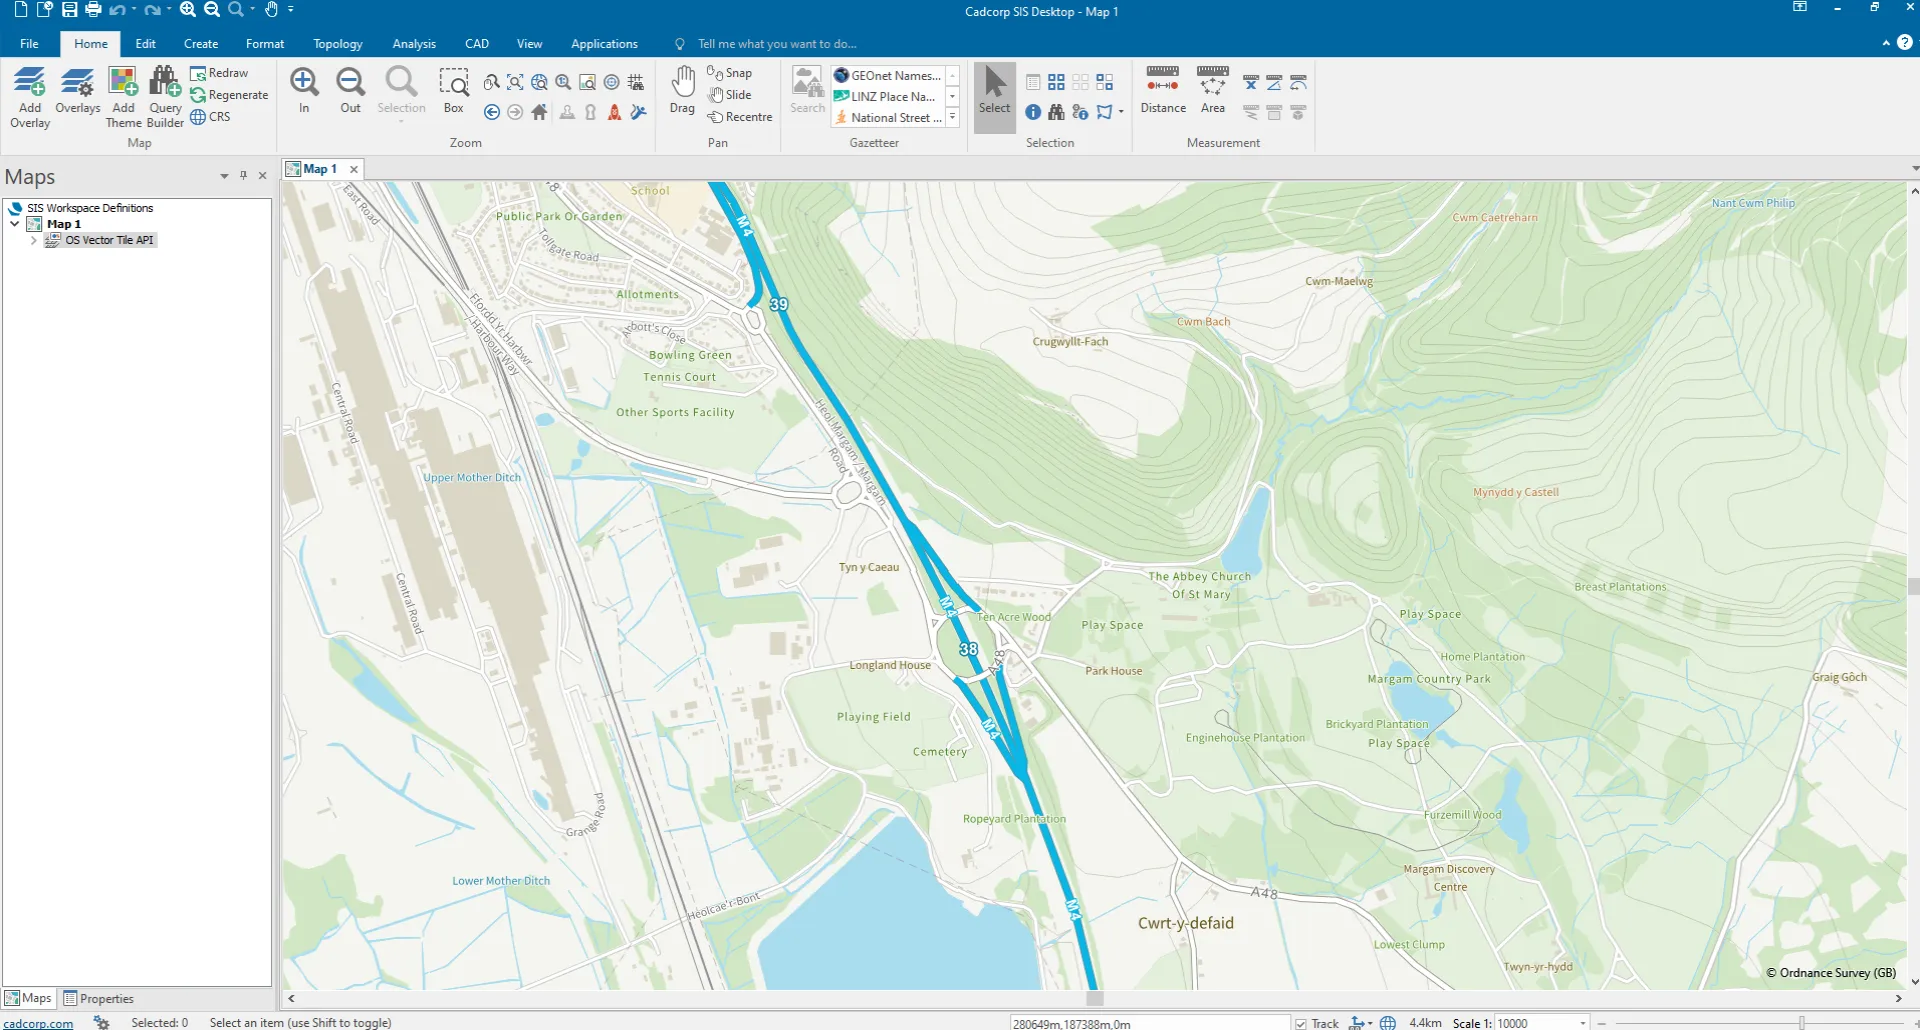Move down one row in the gazetteer gallery
This screenshot has height=1030, width=1920.
coord(953,96)
